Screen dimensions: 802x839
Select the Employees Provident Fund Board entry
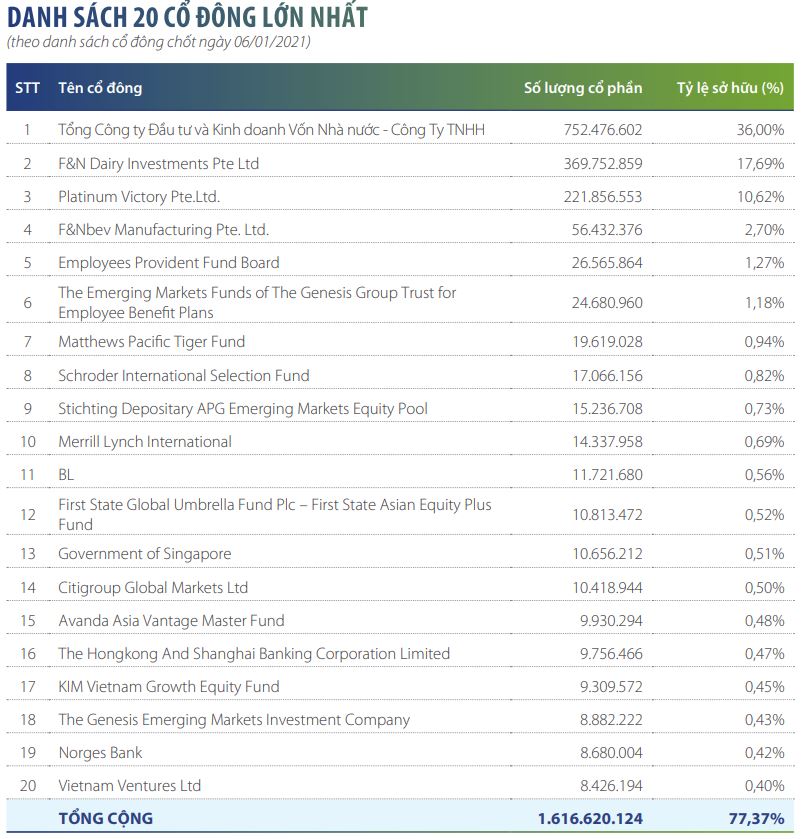coord(169,262)
